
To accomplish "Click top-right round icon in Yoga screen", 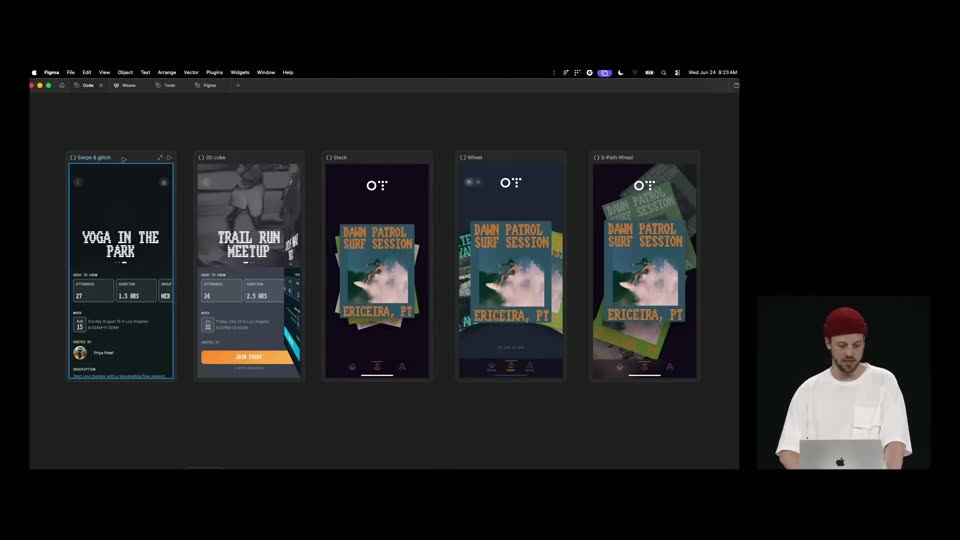I will pos(163,182).
